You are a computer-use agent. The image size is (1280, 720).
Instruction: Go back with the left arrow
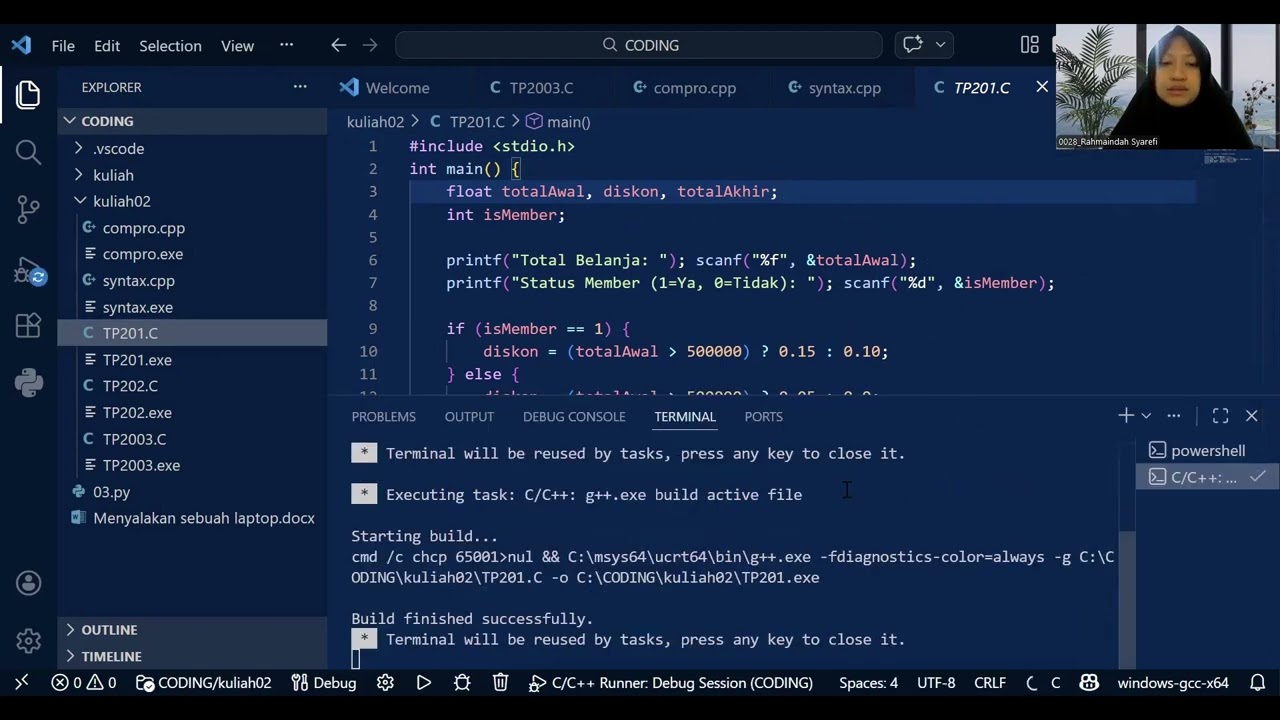[x=338, y=45]
